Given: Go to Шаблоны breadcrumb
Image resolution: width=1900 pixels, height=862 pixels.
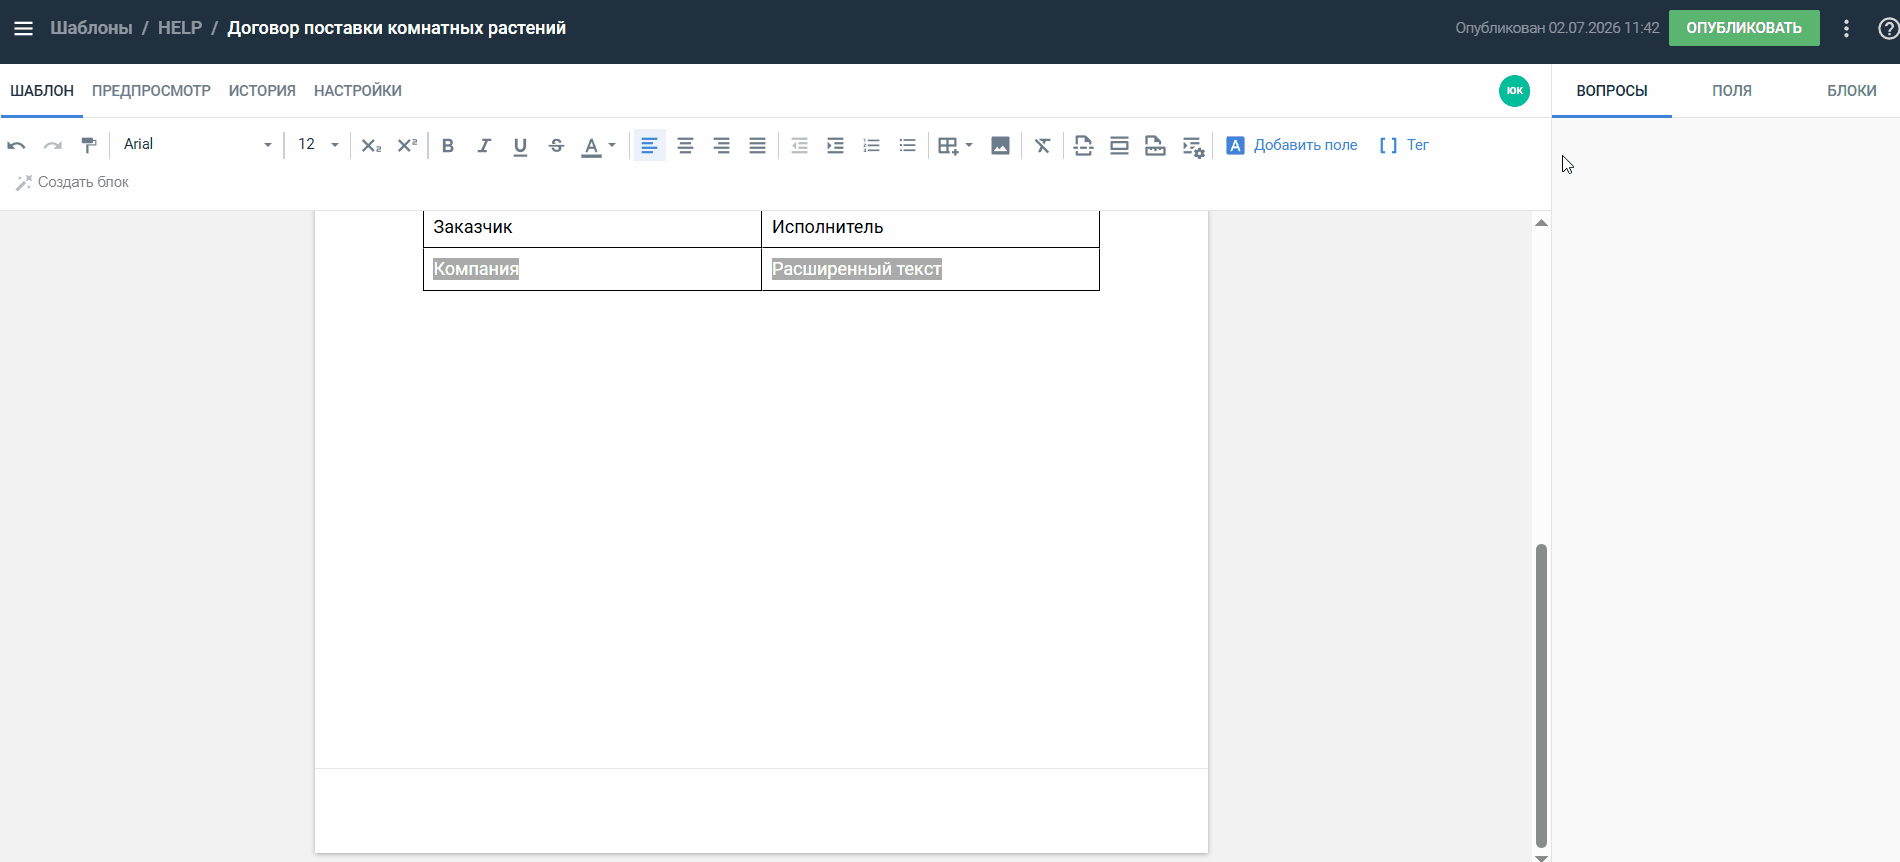Looking at the screenshot, I should click(91, 28).
